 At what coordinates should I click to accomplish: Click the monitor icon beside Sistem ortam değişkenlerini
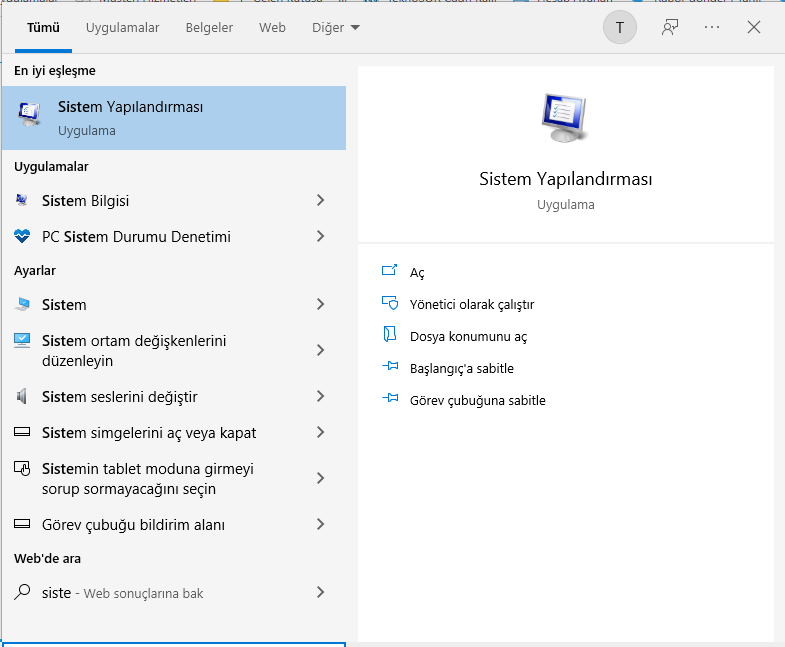pos(22,341)
